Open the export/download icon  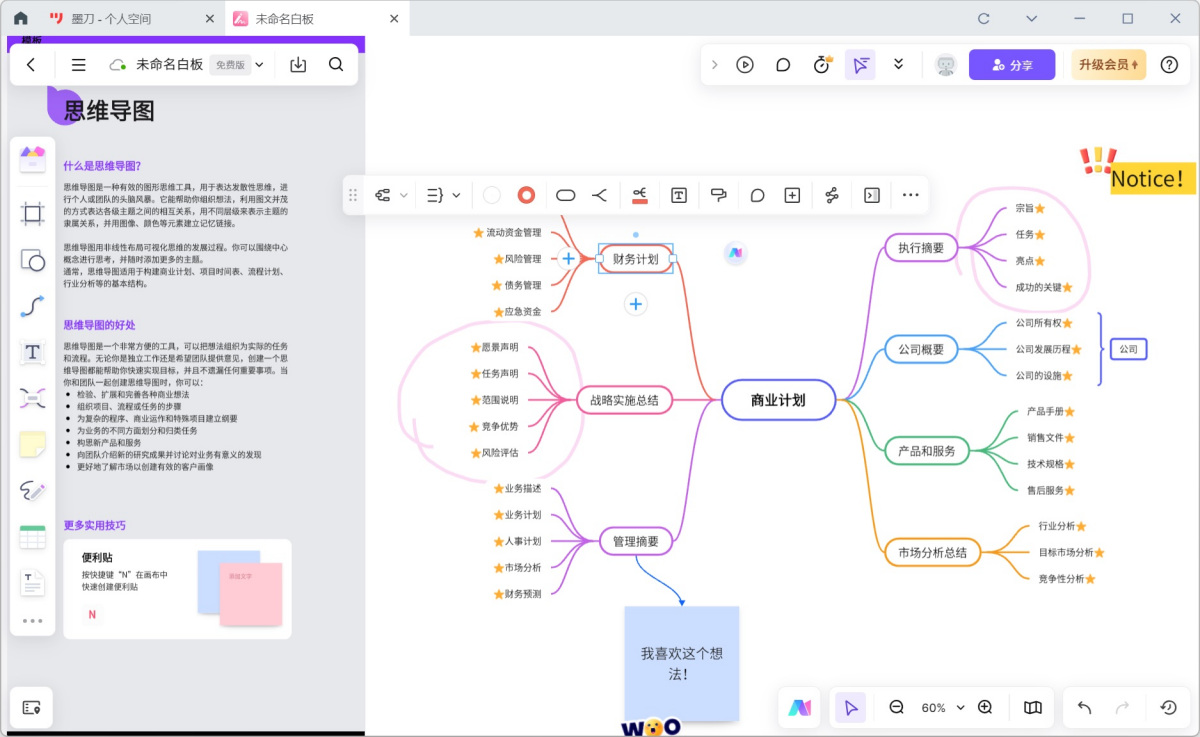point(298,65)
